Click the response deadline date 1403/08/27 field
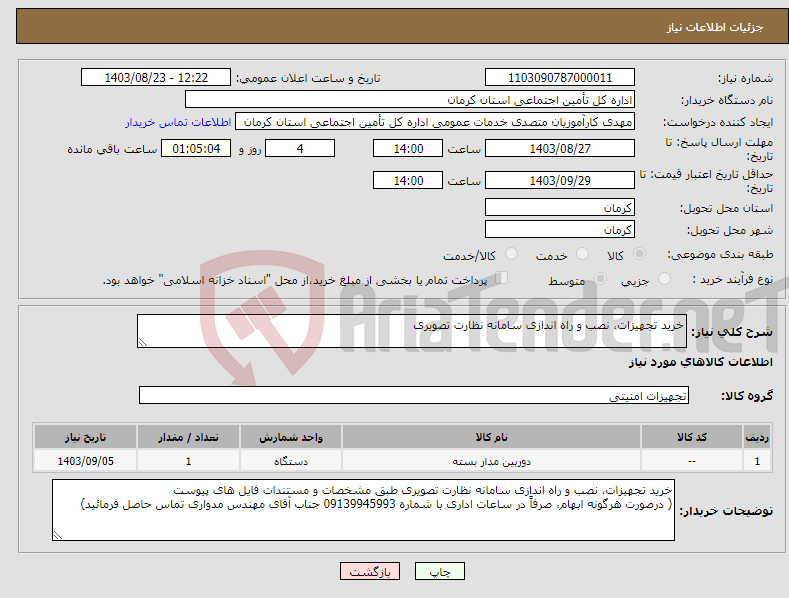Image resolution: width=789 pixels, height=598 pixels. 560,148
